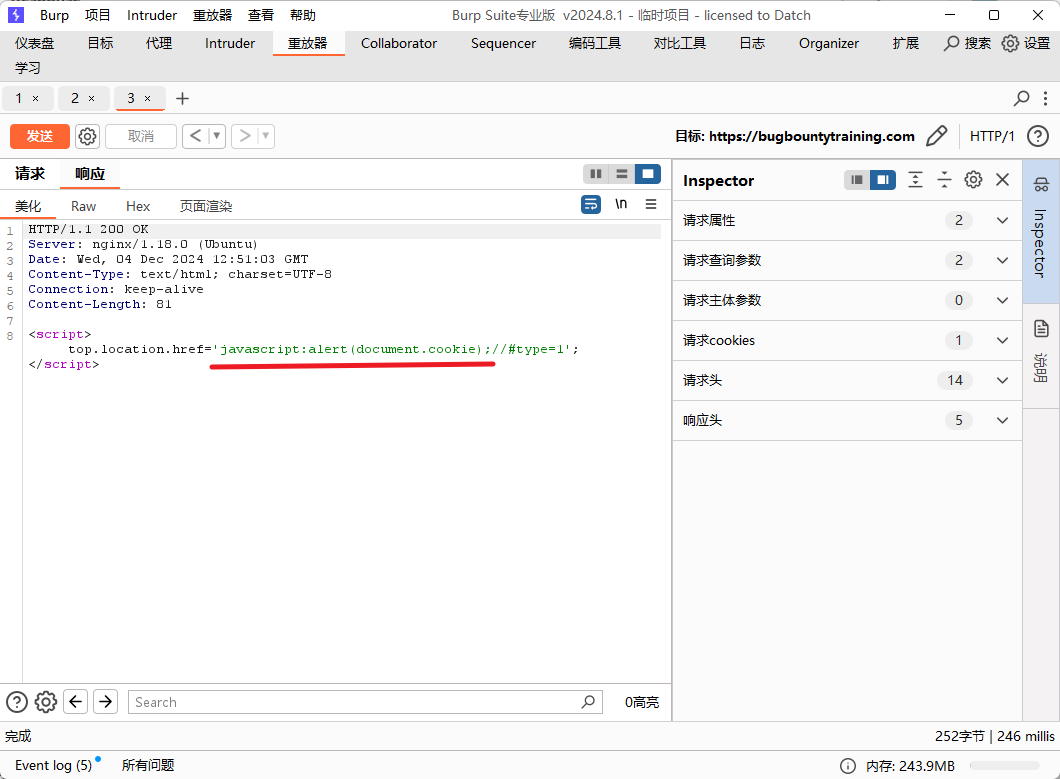Switch to Repeater tab 1
The image size is (1060, 779).
click(x=19, y=99)
